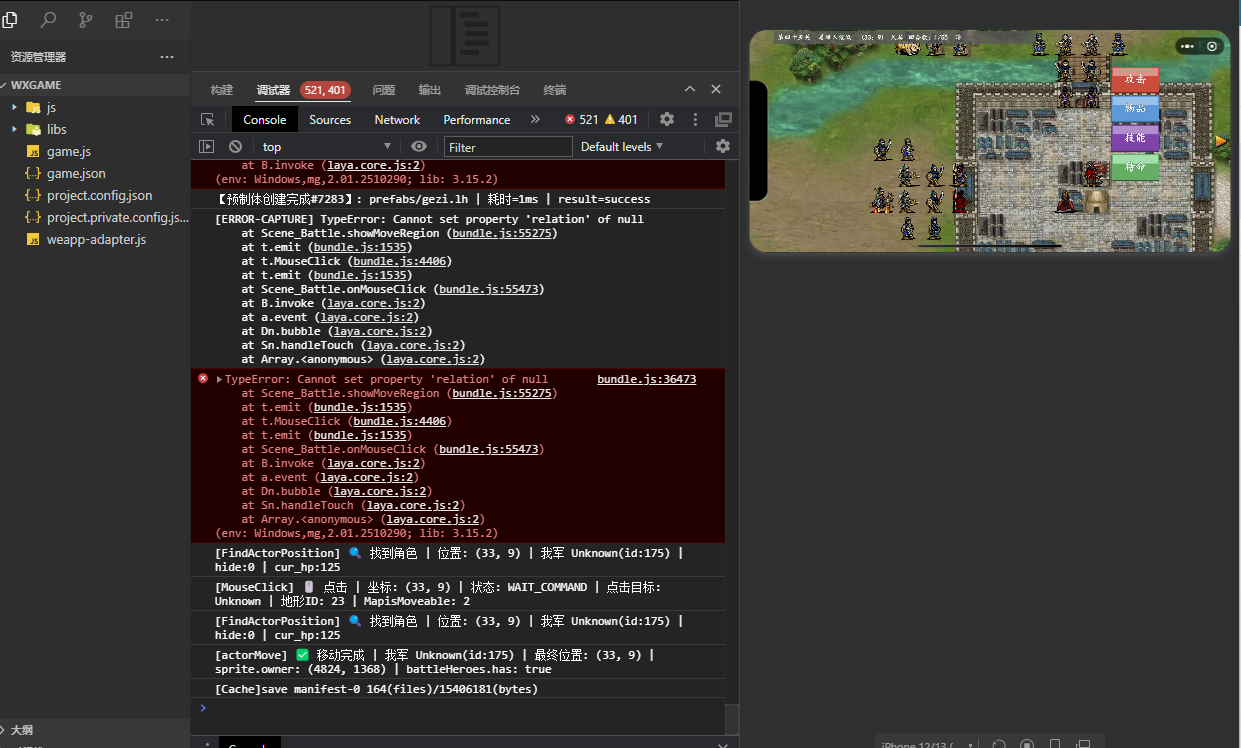The width and height of the screenshot is (1241, 748).
Task: Open the Source Control icon
Action: click(86, 19)
